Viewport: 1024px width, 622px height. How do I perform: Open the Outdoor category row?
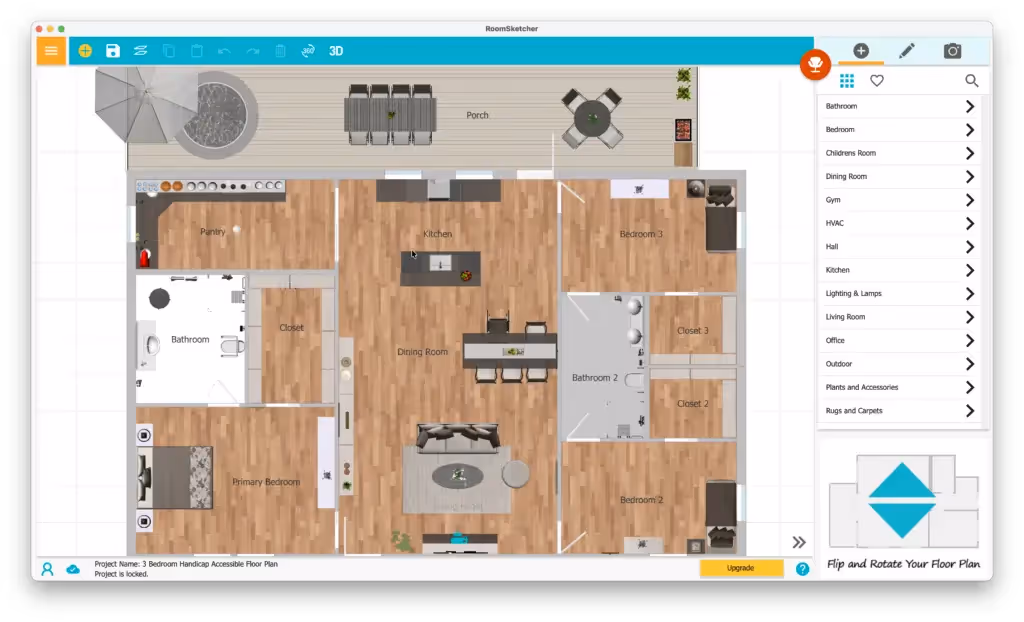900,364
